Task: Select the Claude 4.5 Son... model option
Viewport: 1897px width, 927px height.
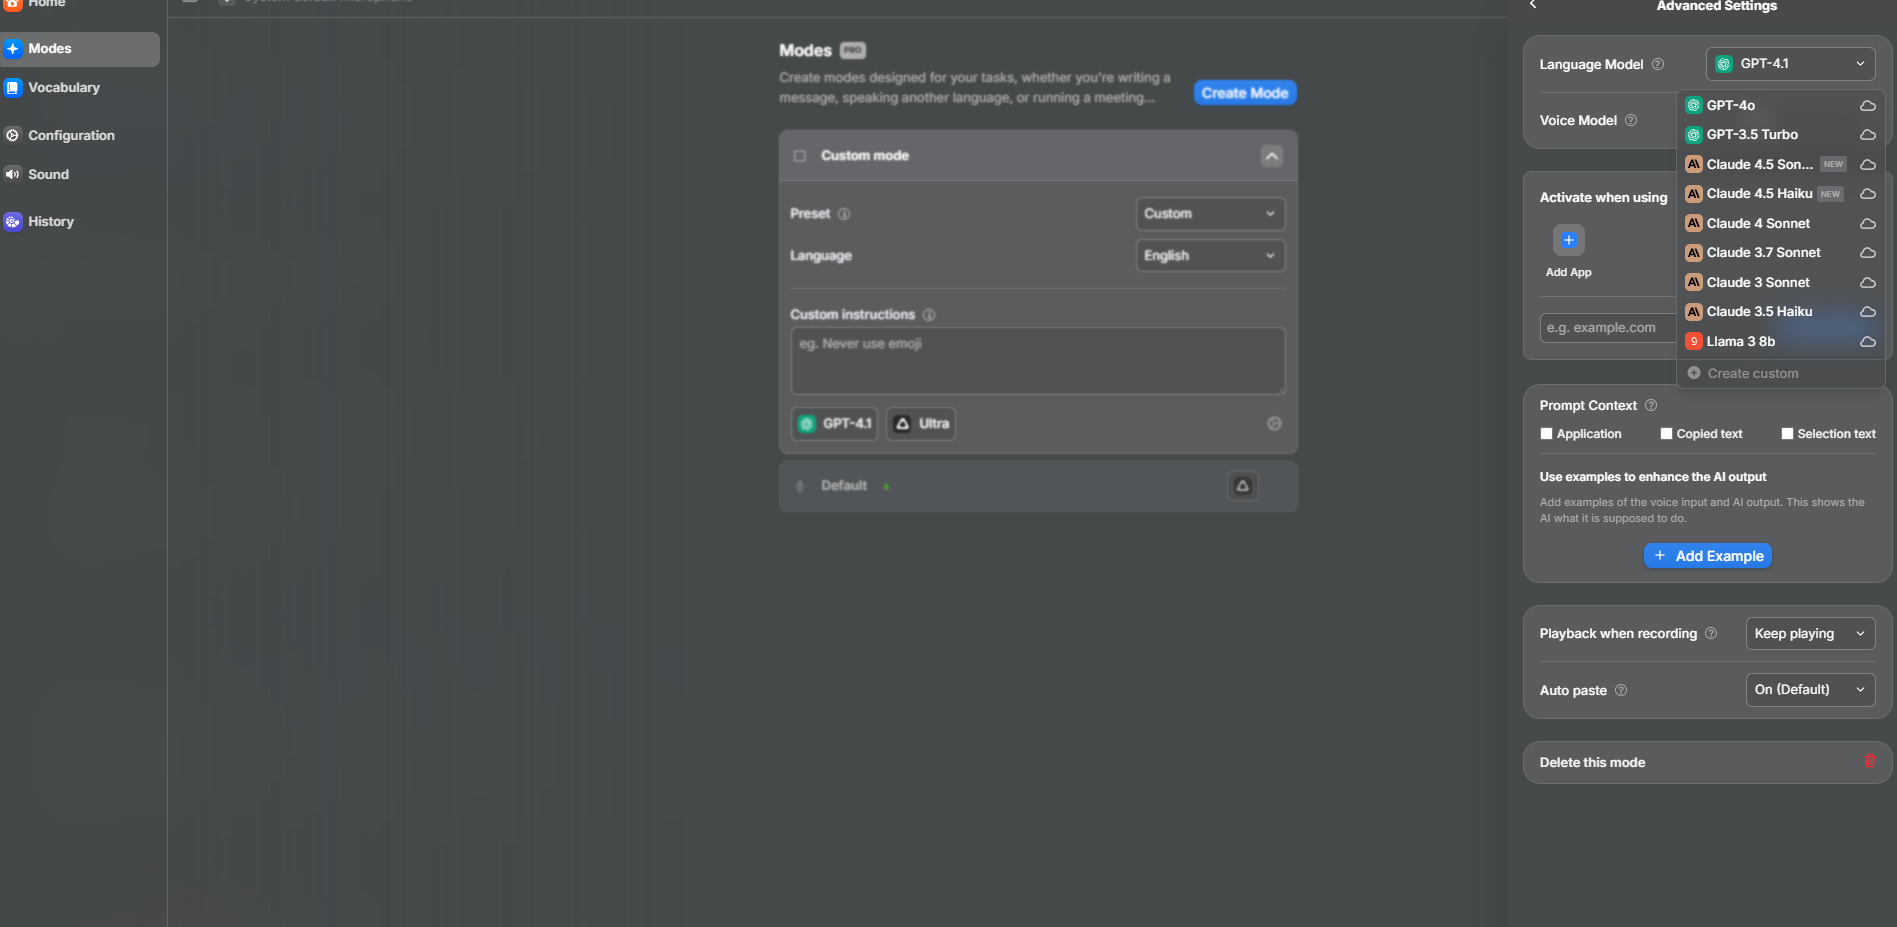Action: click(x=1780, y=164)
